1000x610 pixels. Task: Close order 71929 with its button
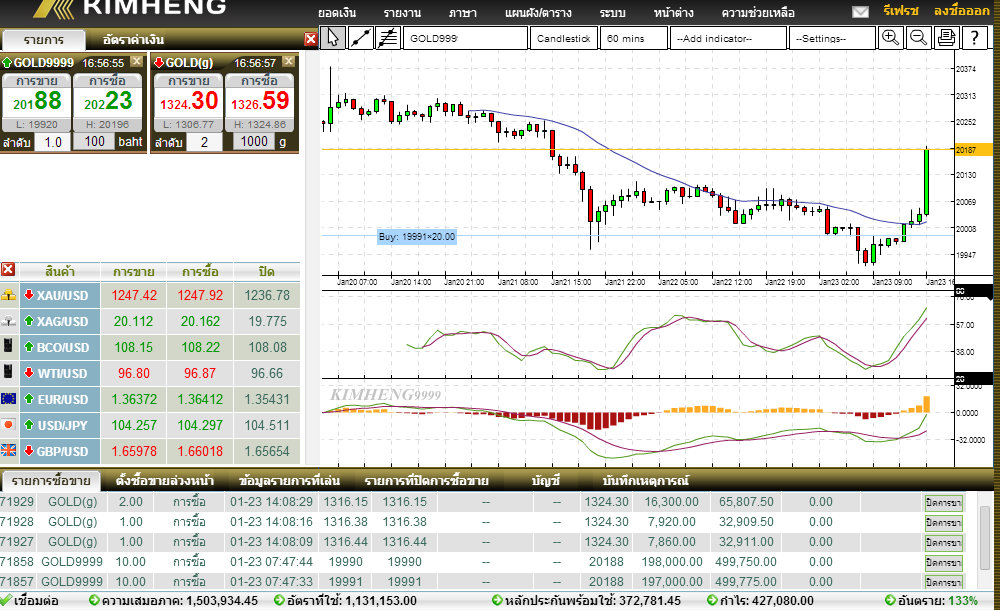pos(943,503)
